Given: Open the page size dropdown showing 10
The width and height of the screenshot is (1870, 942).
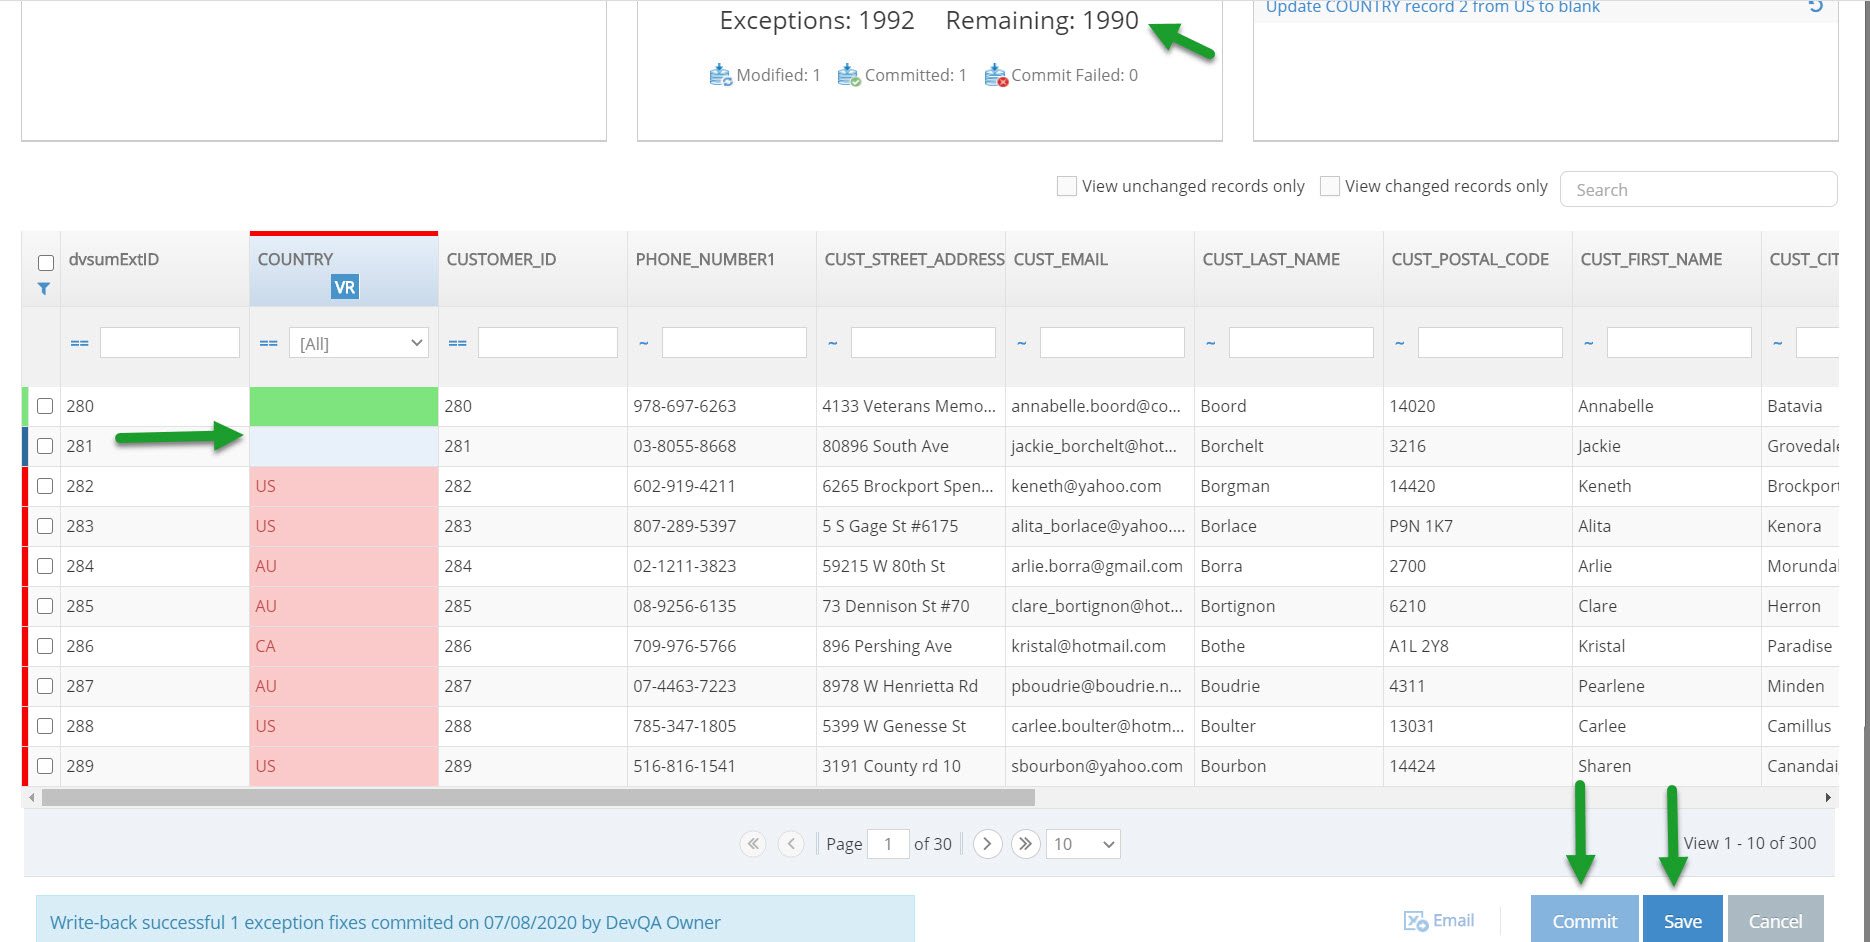Looking at the screenshot, I should (x=1083, y=844).
